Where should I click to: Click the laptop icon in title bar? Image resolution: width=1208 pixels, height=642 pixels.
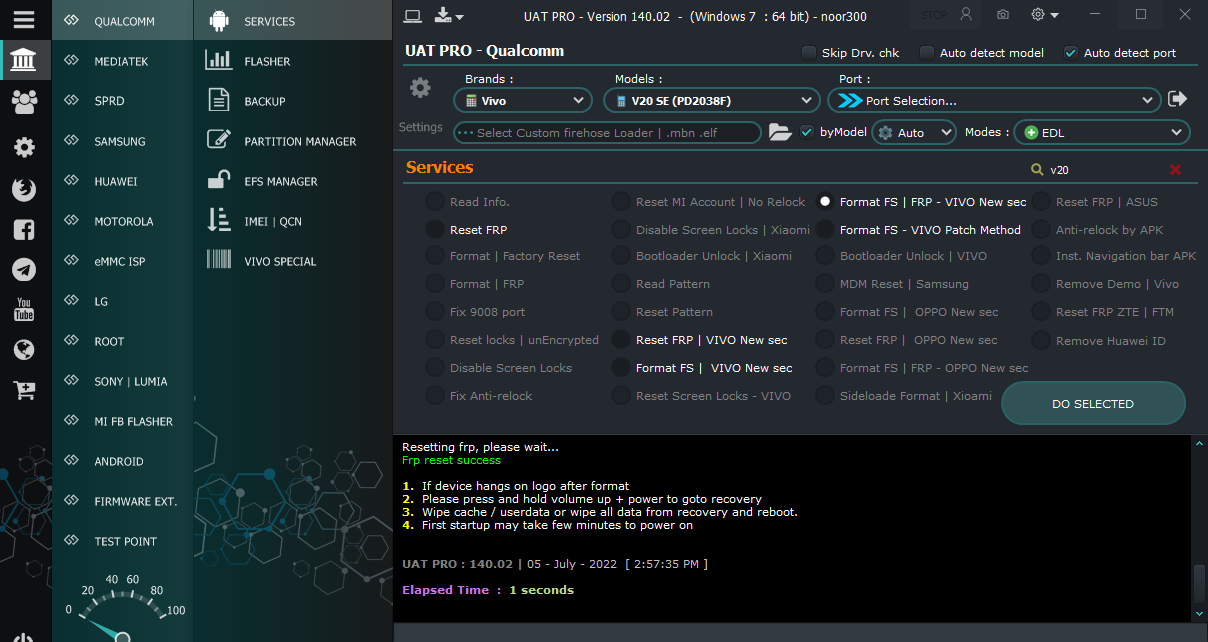[x=412, y=15]
